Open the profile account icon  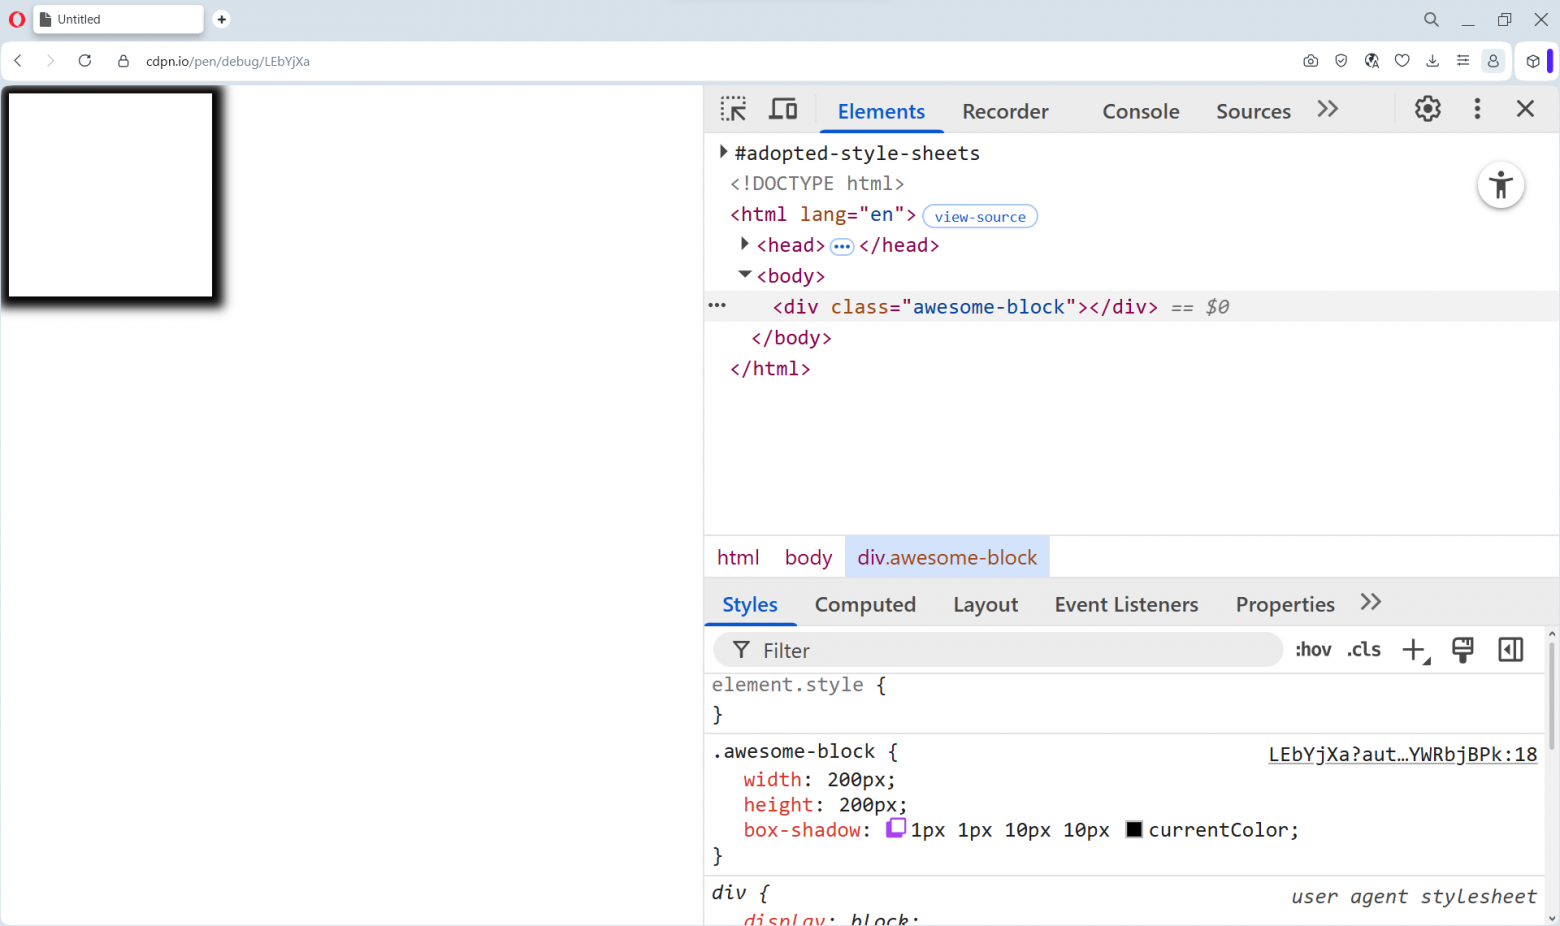(1493, 61)
